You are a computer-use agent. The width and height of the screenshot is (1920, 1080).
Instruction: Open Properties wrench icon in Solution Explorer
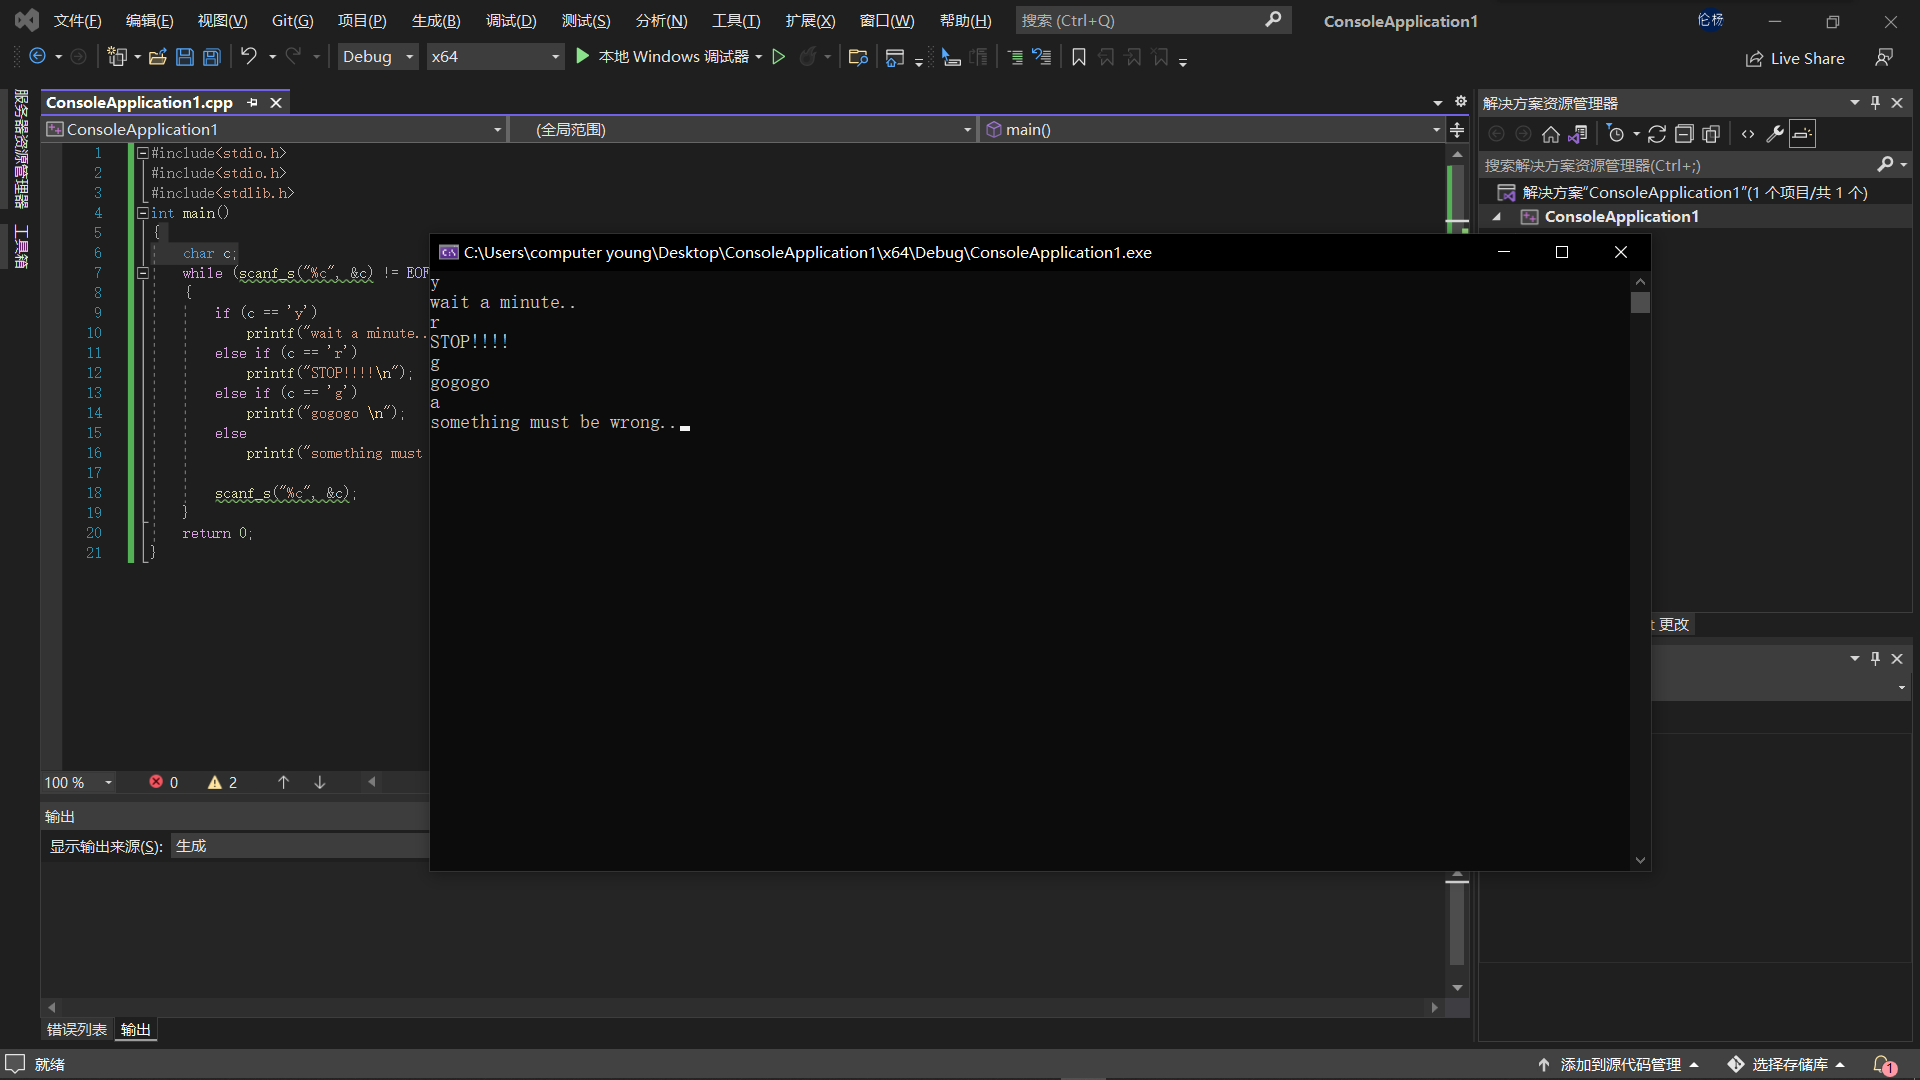(1775, 134)
